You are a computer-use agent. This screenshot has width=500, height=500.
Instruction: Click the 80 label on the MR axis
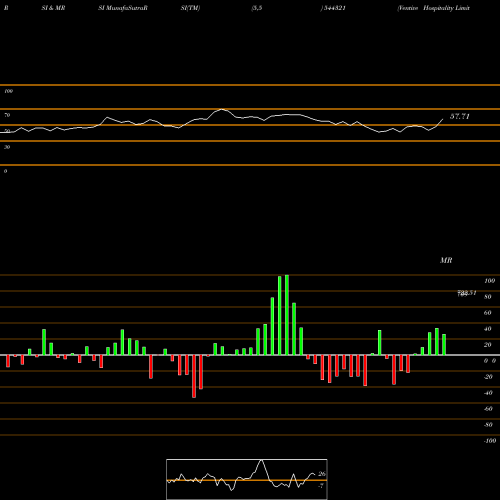(x=487, y=297)
